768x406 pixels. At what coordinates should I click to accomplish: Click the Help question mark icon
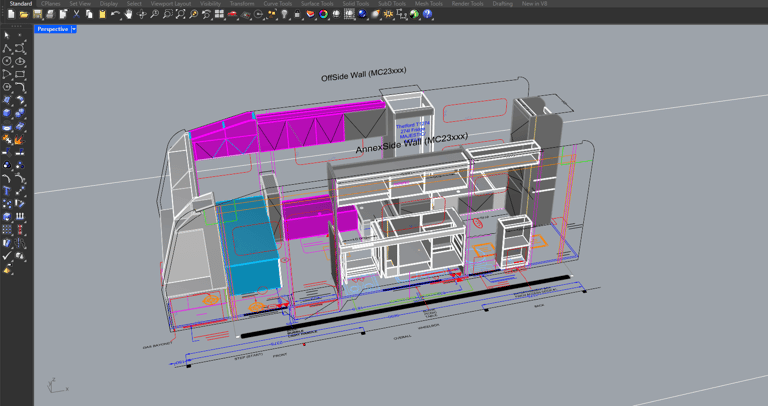pyautogui.click(x=428, y=15)
